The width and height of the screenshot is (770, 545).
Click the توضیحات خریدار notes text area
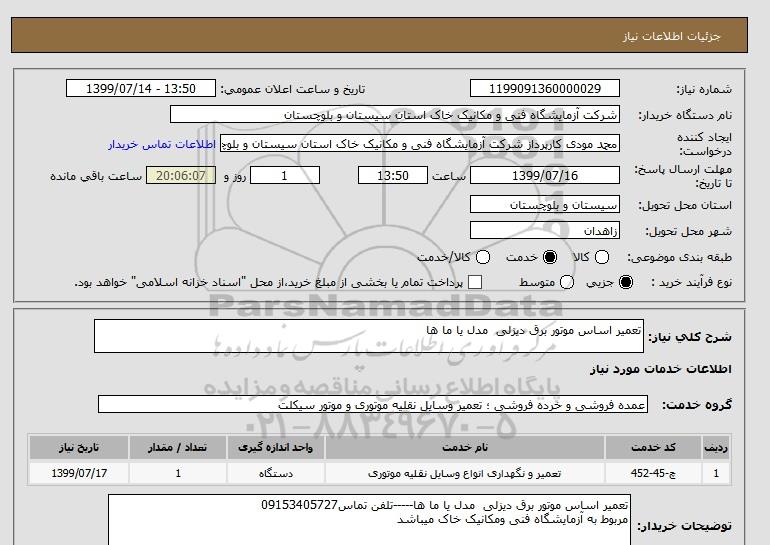[369, 520]
